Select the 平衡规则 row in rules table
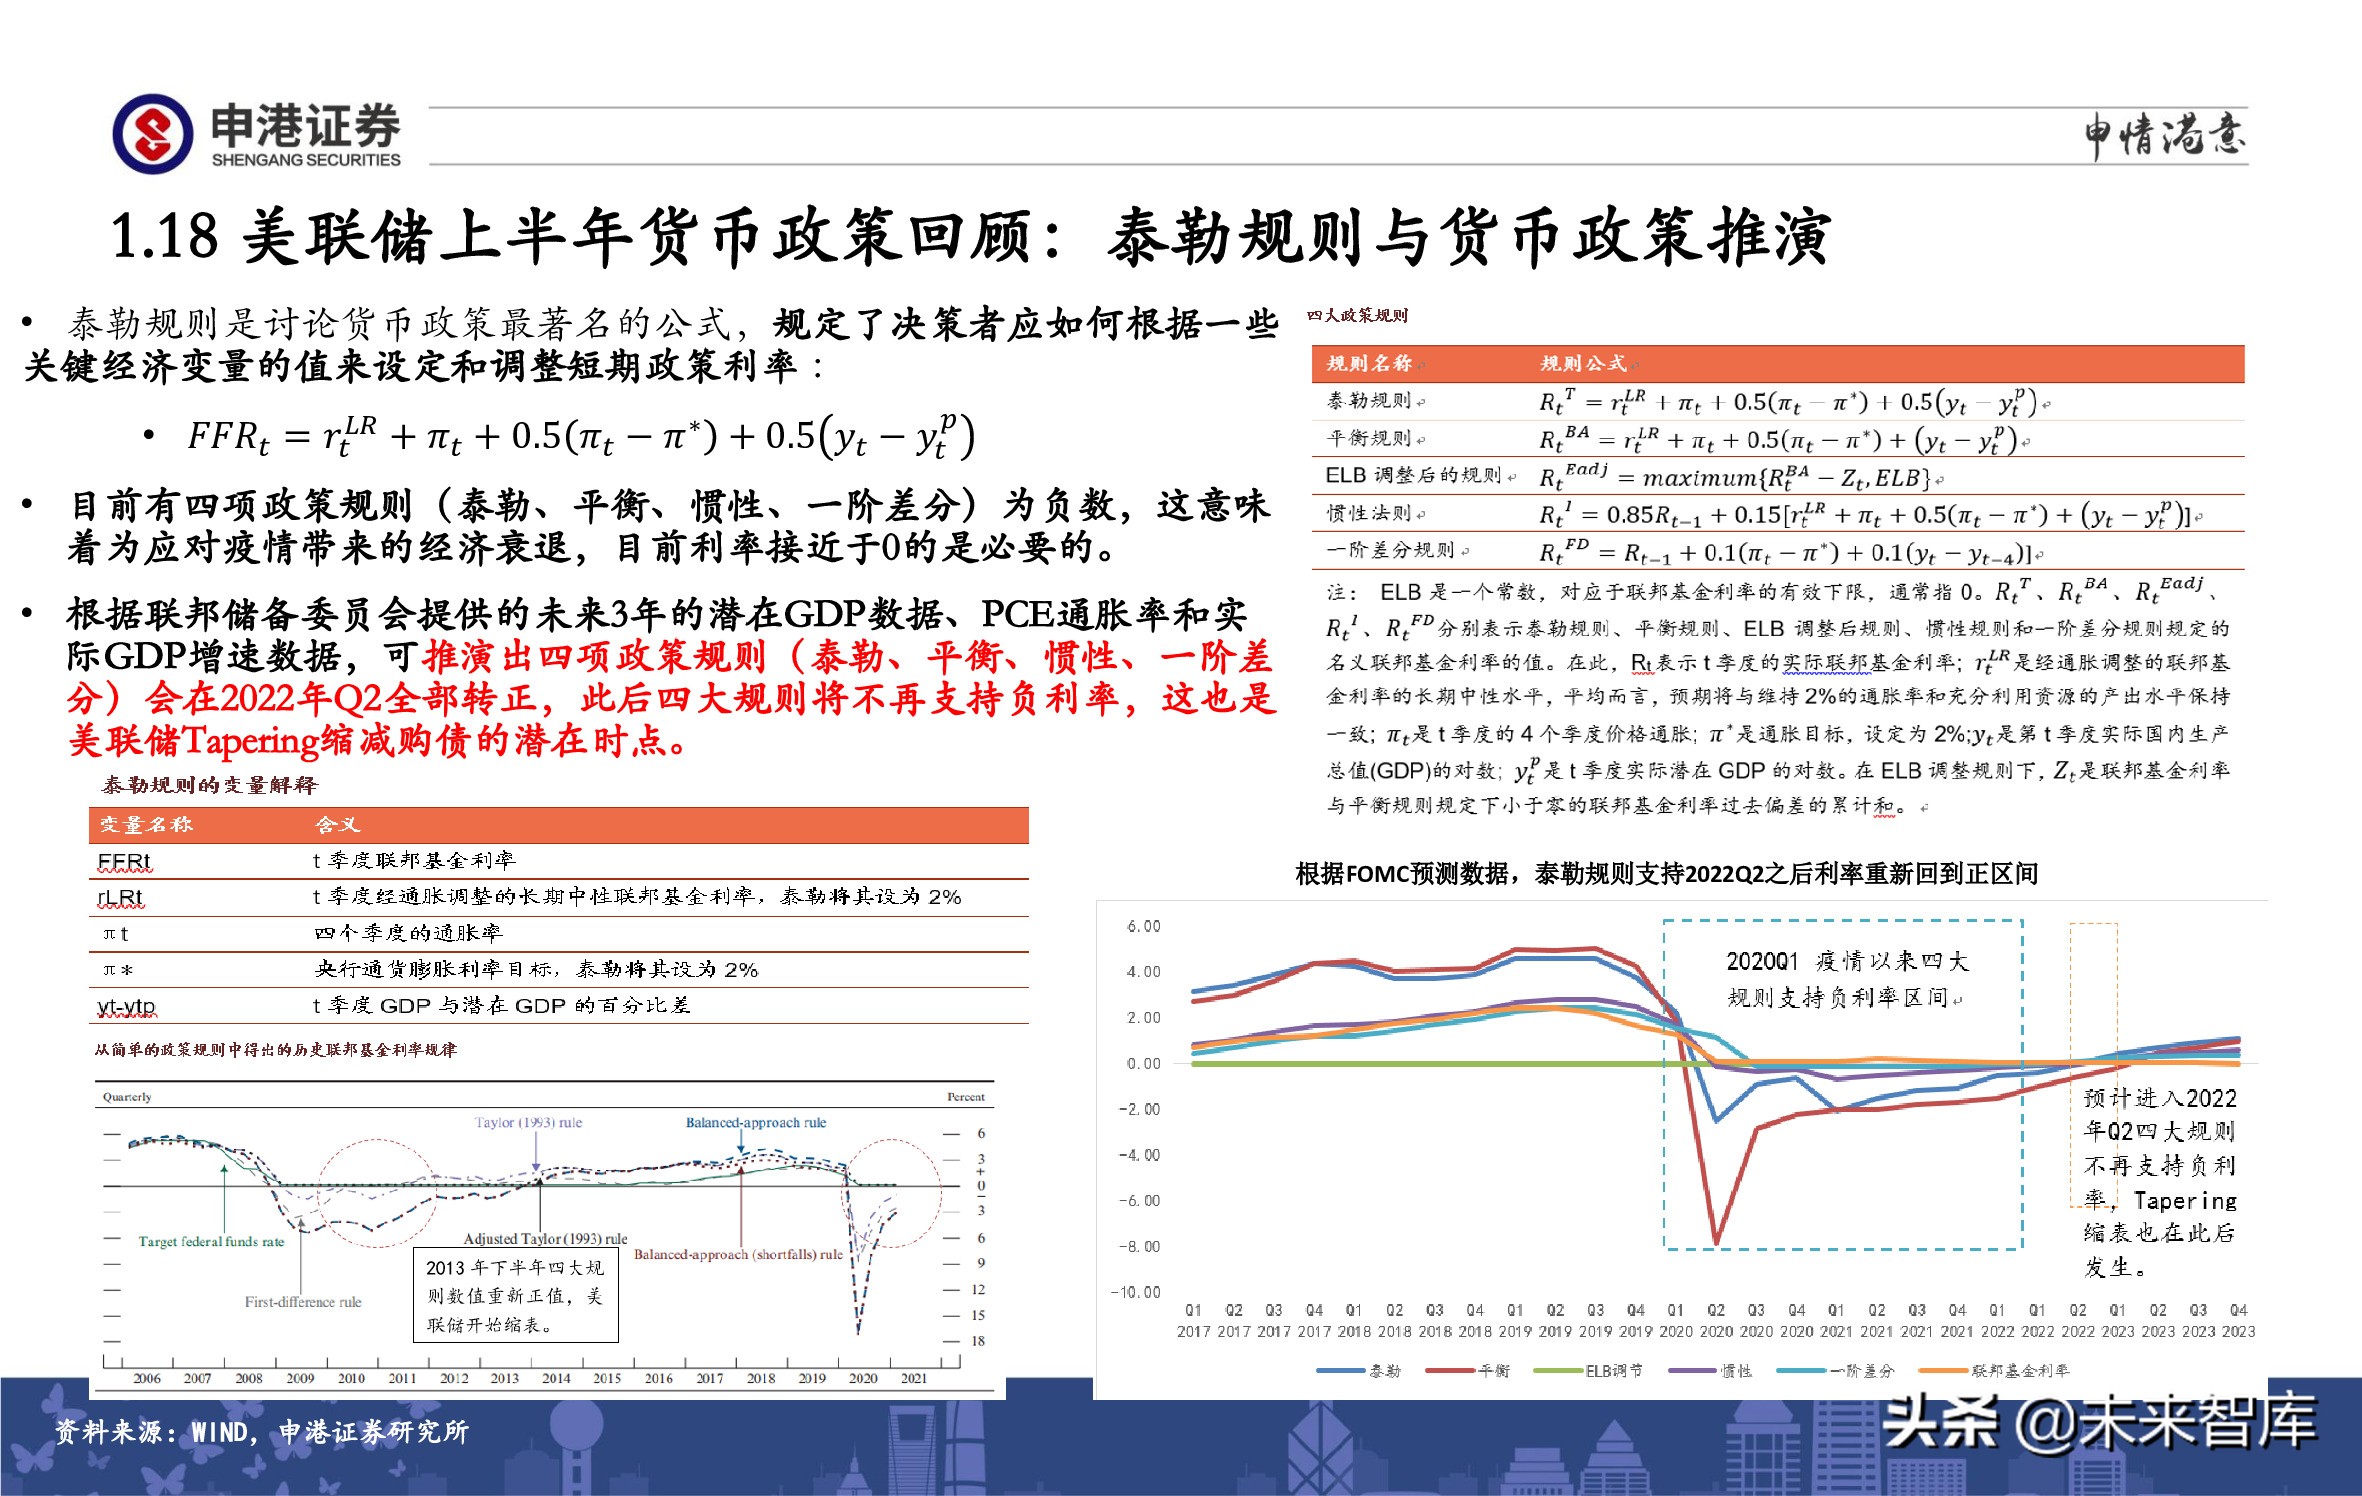Screen dimensions: 2362x1496 [x=1778, y=439]
